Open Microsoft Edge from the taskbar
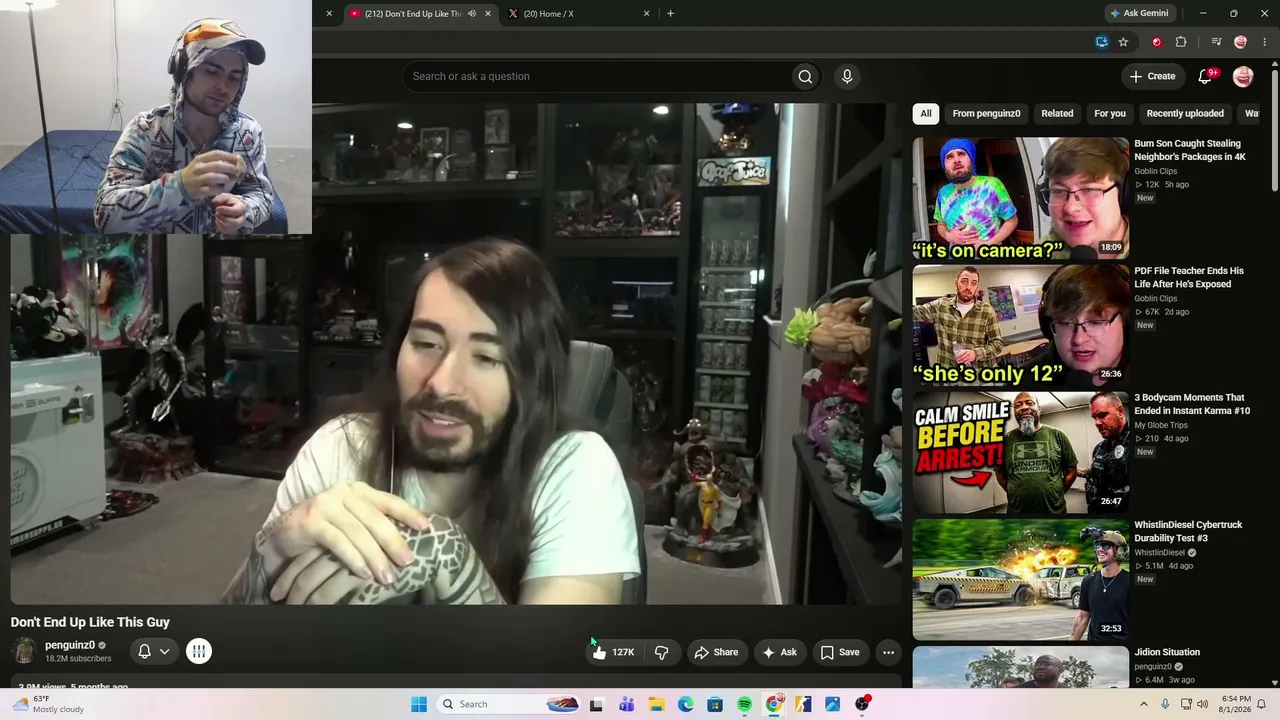1280x720 pixels. point(685,704)
